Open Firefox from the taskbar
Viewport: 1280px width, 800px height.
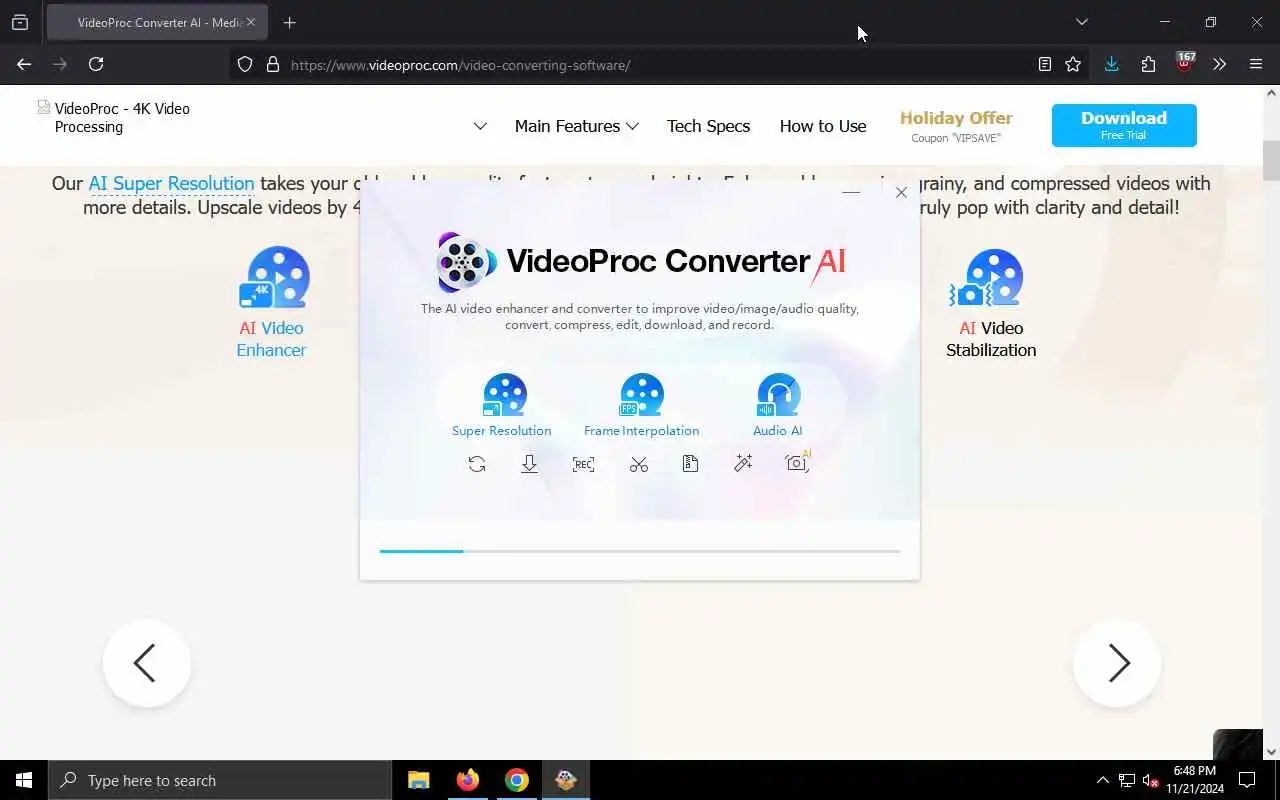click(468, 780)
